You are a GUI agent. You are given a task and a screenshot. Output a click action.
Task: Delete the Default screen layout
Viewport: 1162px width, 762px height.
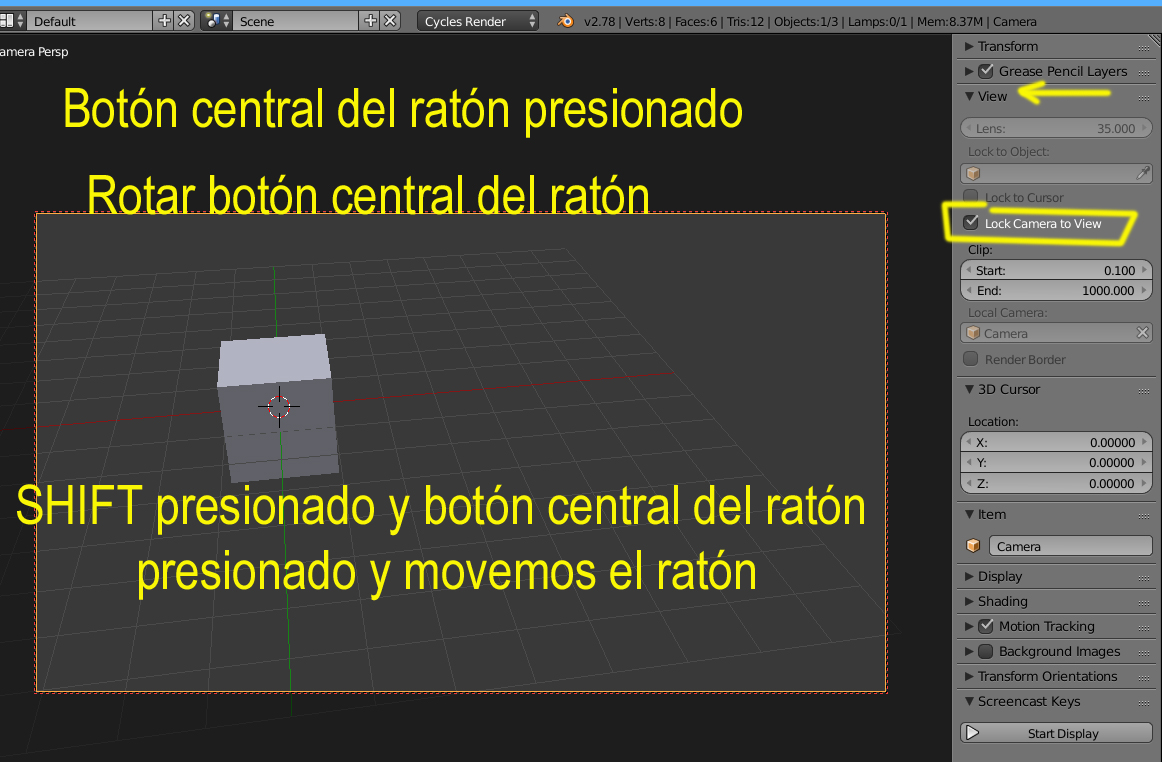[x=185, y=21]
